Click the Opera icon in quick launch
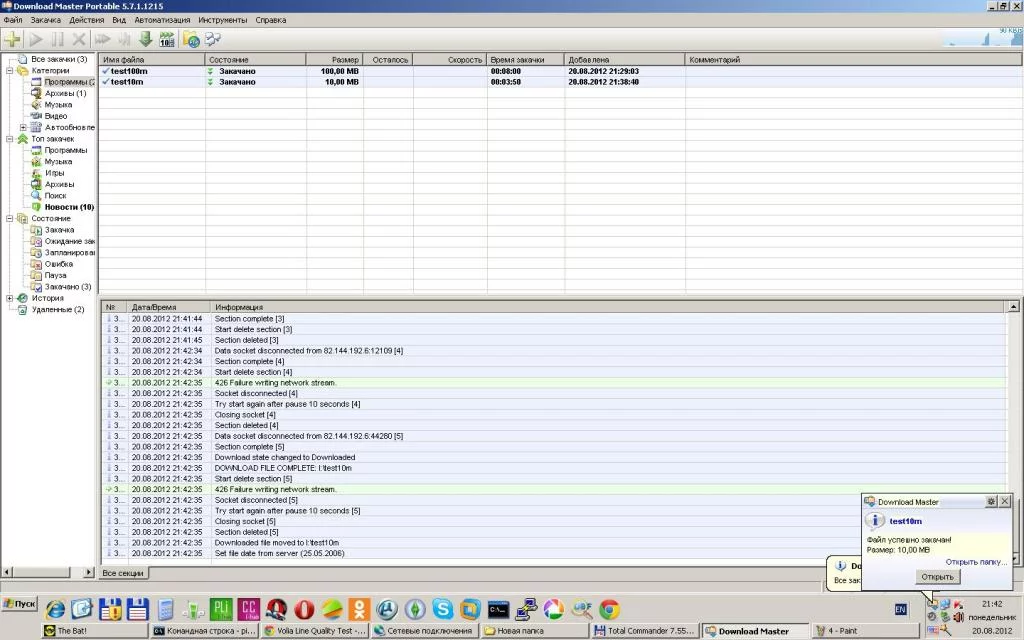Screen dimensions: 1024x640 (304, 609)
